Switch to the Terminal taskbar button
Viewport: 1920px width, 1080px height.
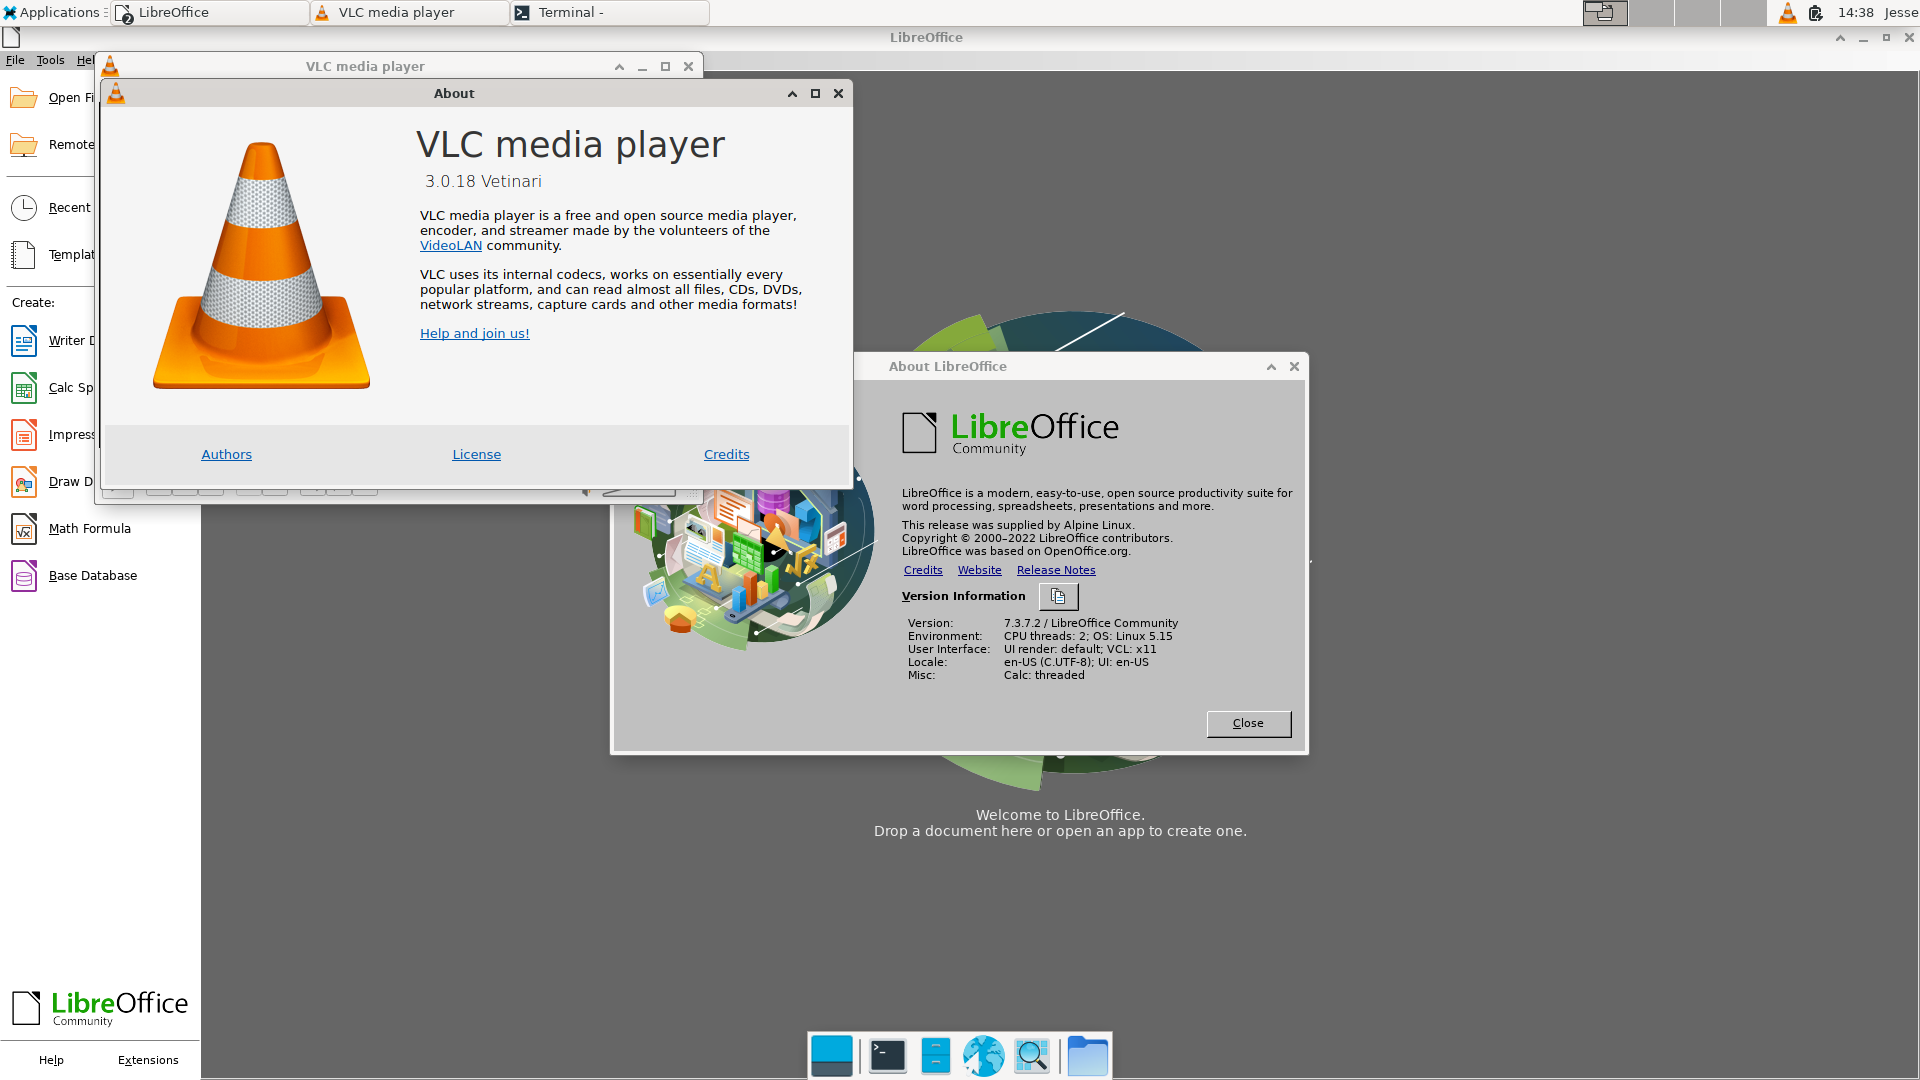(610, 12)
